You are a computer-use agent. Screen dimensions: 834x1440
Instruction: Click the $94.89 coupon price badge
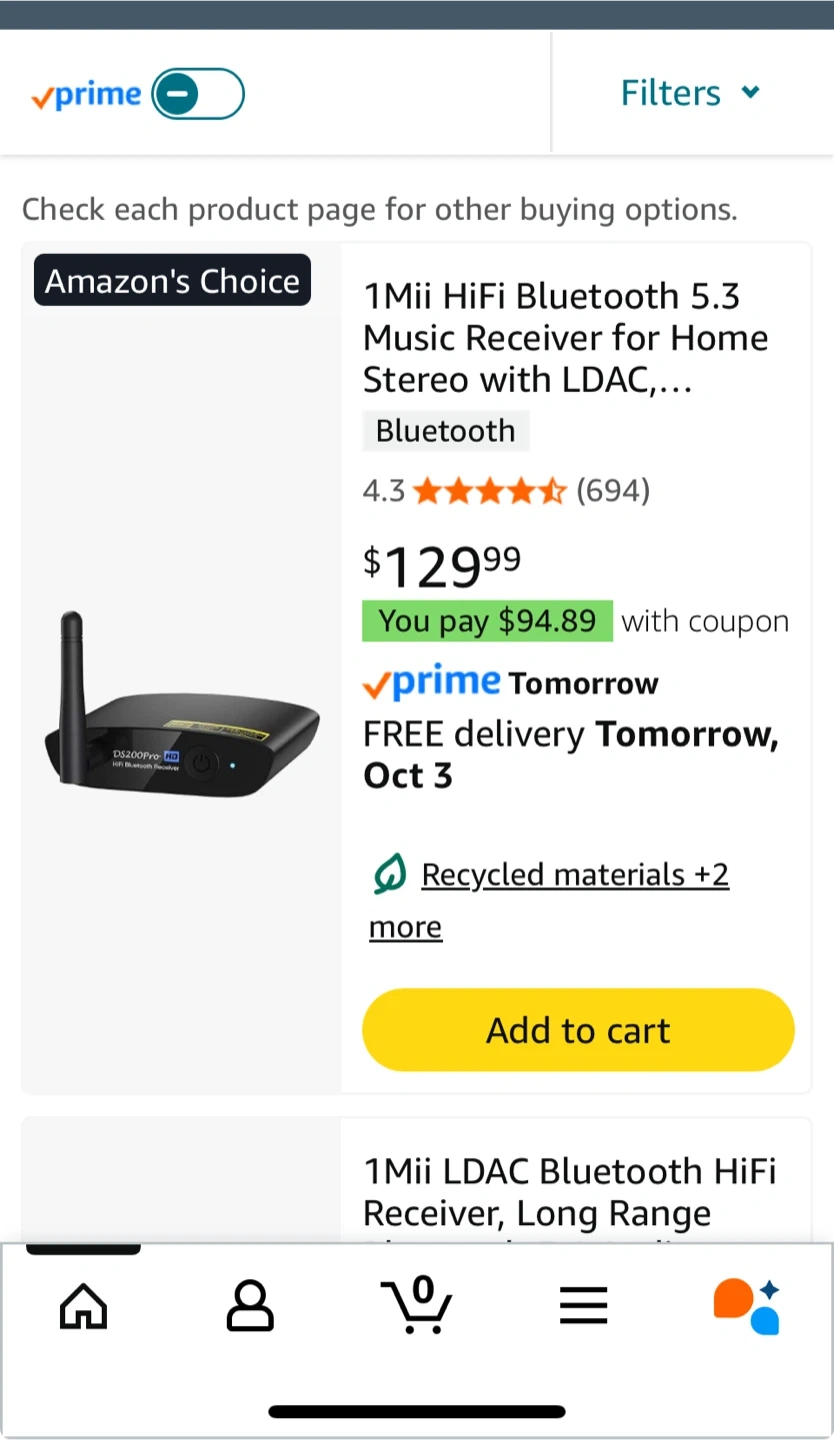tap(487, 621)
